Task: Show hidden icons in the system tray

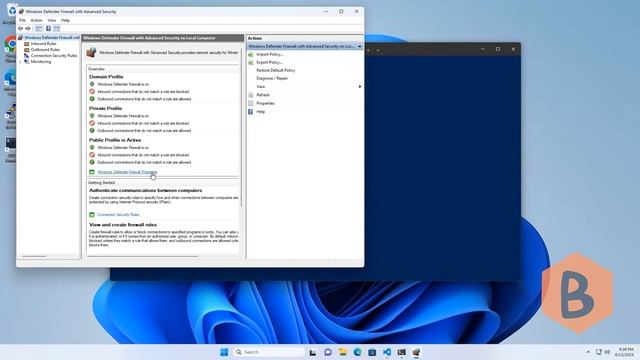Action: point(588,352)
